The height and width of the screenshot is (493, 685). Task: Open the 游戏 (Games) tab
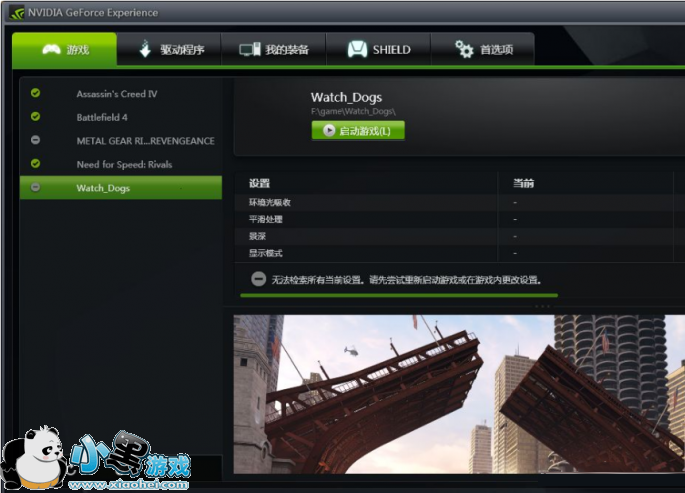click(64, 49)
